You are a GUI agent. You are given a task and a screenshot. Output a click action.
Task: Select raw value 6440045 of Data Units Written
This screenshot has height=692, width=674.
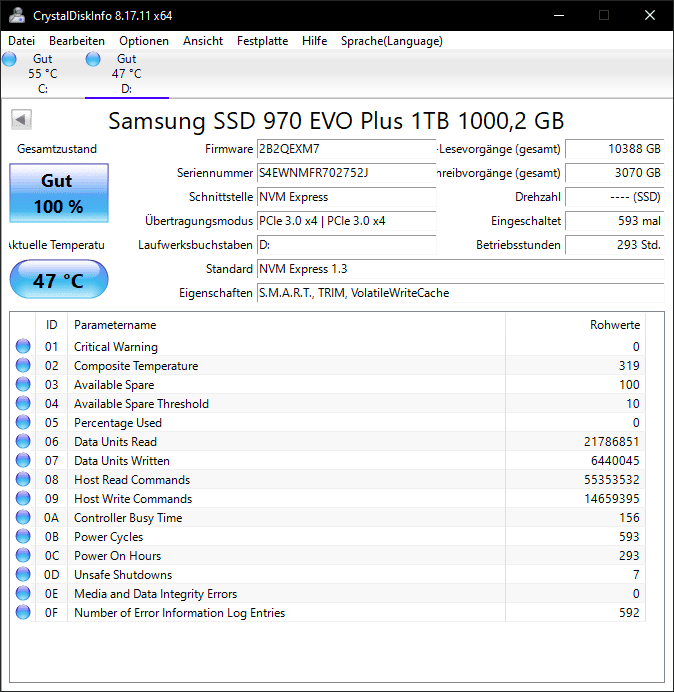coord(615,460)
